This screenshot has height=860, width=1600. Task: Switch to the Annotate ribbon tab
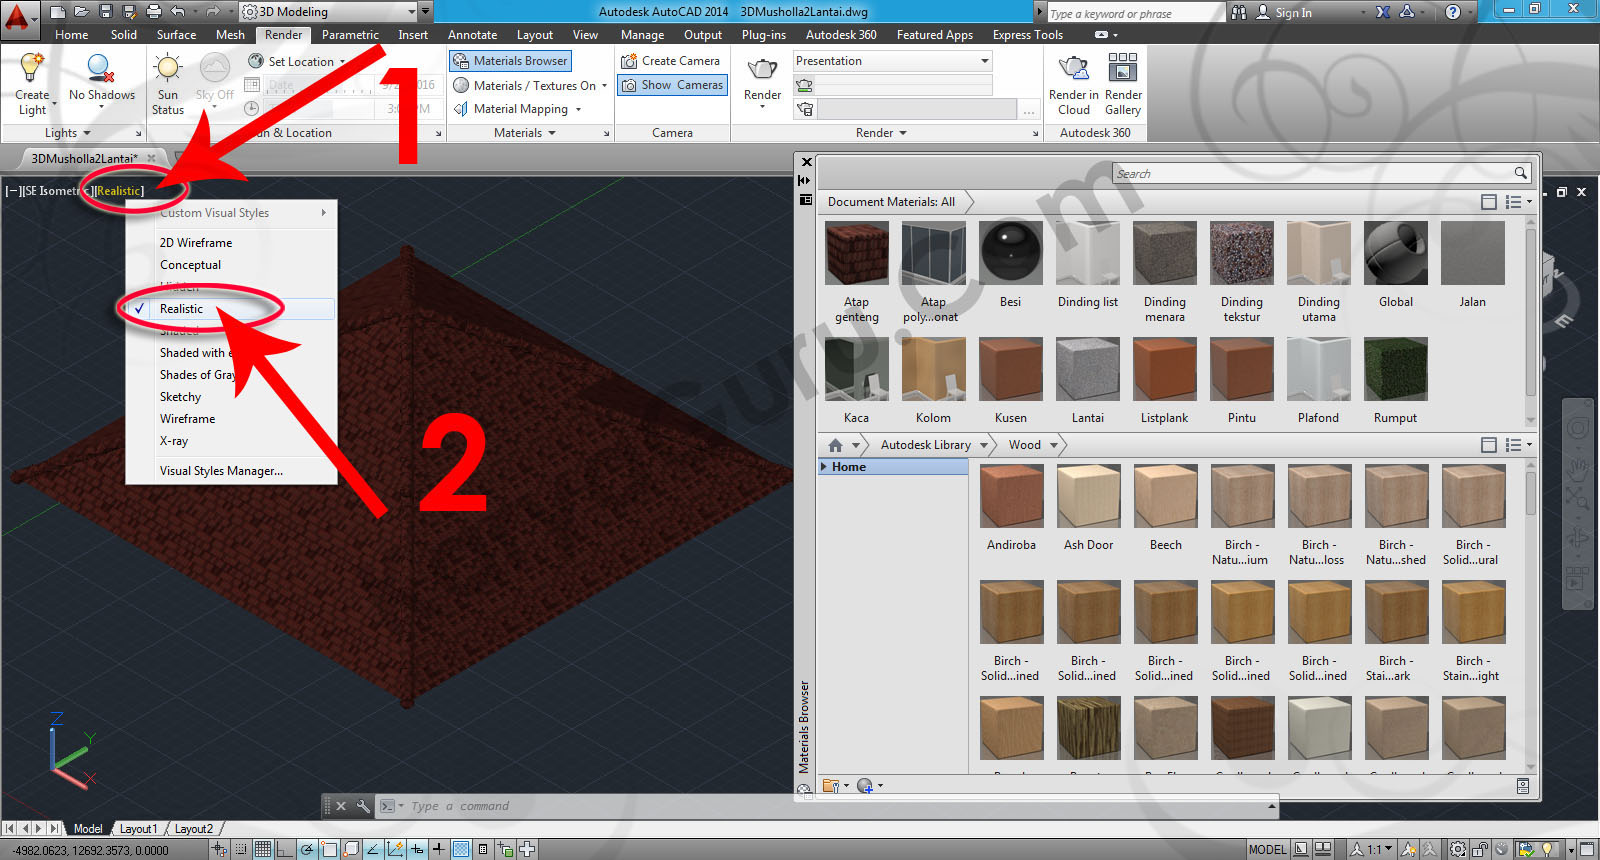pos(472,35)
